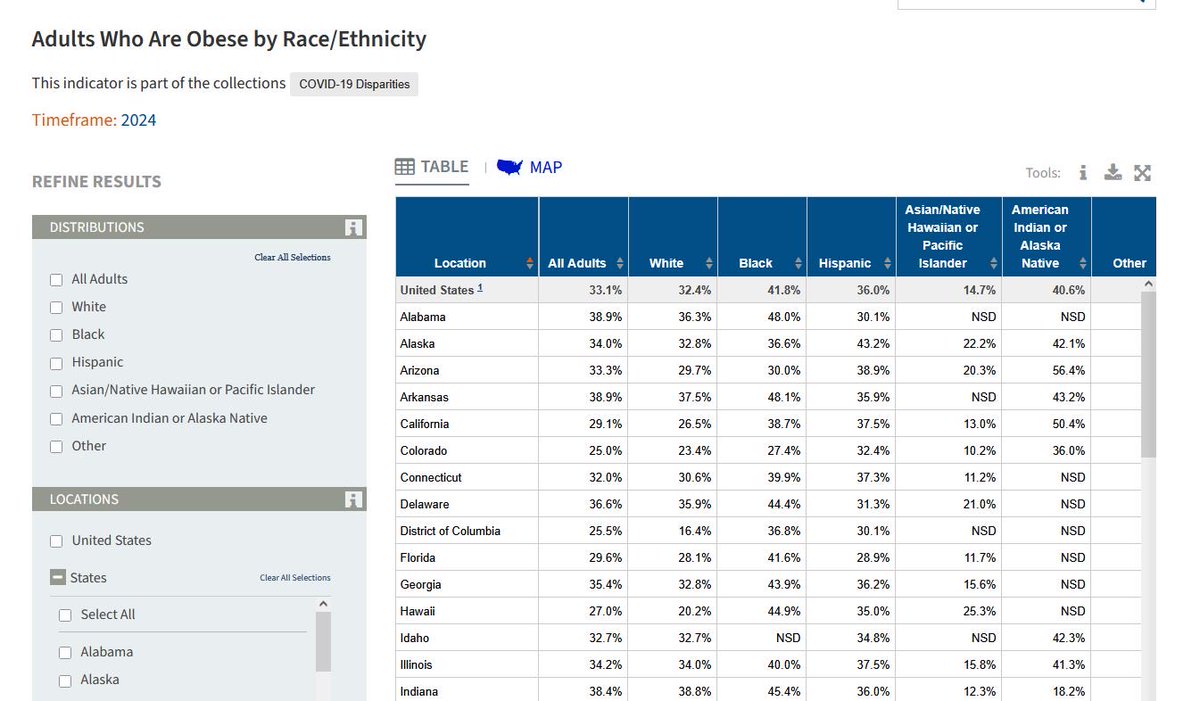
Task: Click Hawaii Asian/Pacific Islander 25.3% cell
Action: 949,611
